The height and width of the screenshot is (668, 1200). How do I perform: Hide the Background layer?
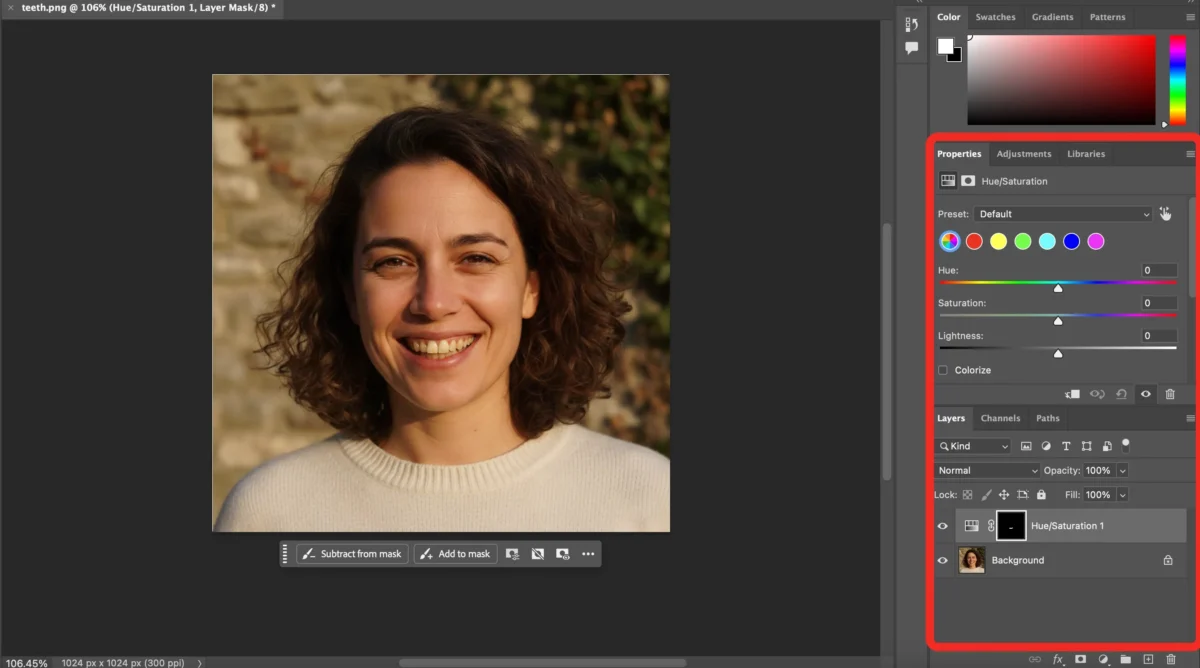click(941, 560)
